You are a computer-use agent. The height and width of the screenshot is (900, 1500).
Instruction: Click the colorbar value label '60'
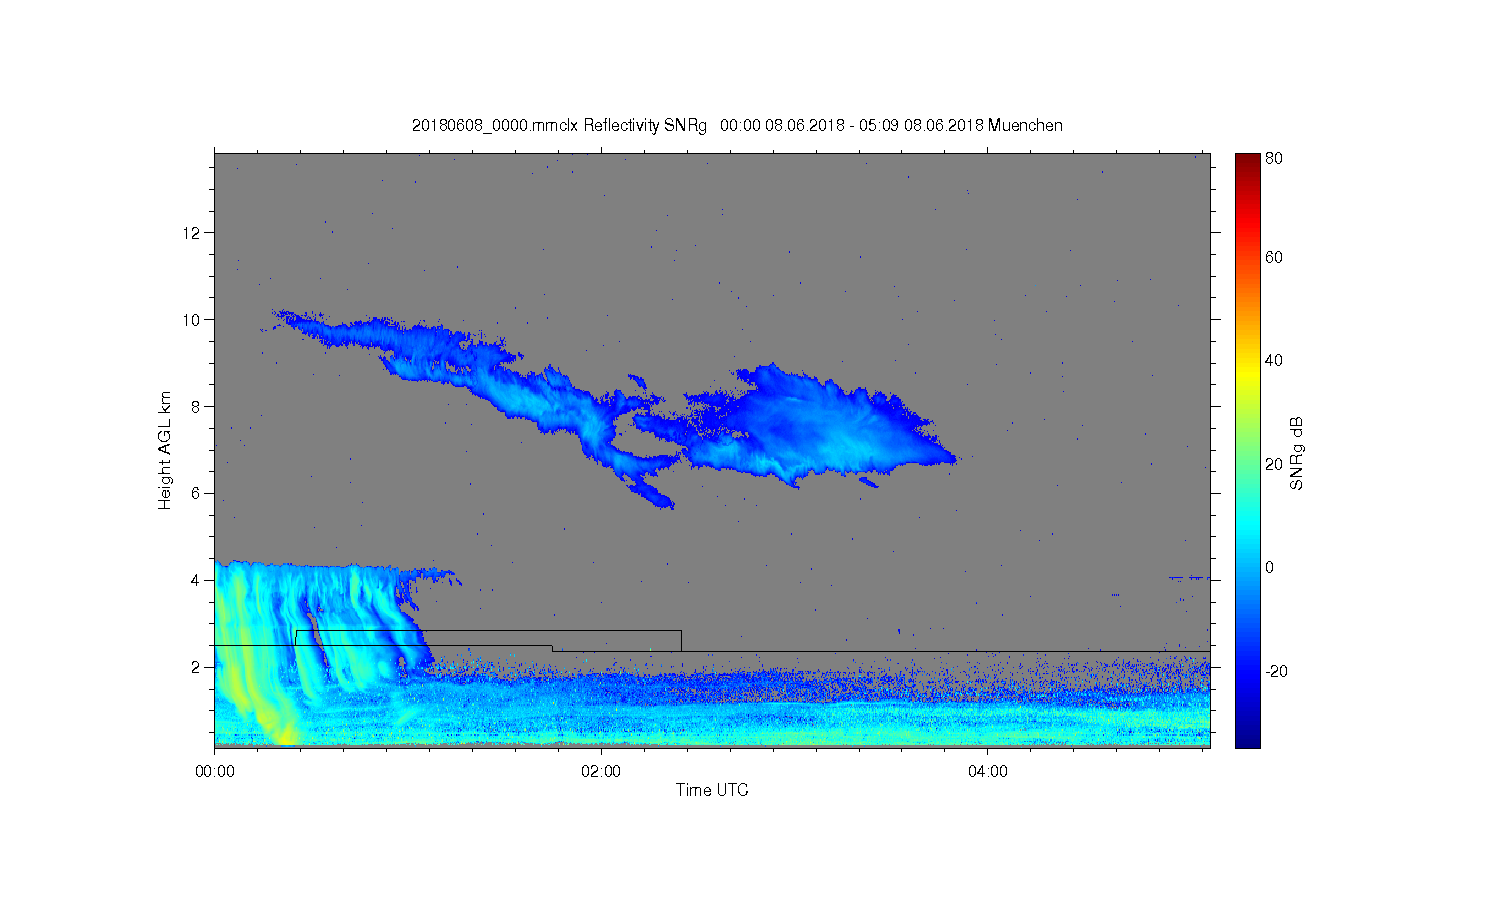tap(1273, 257)
